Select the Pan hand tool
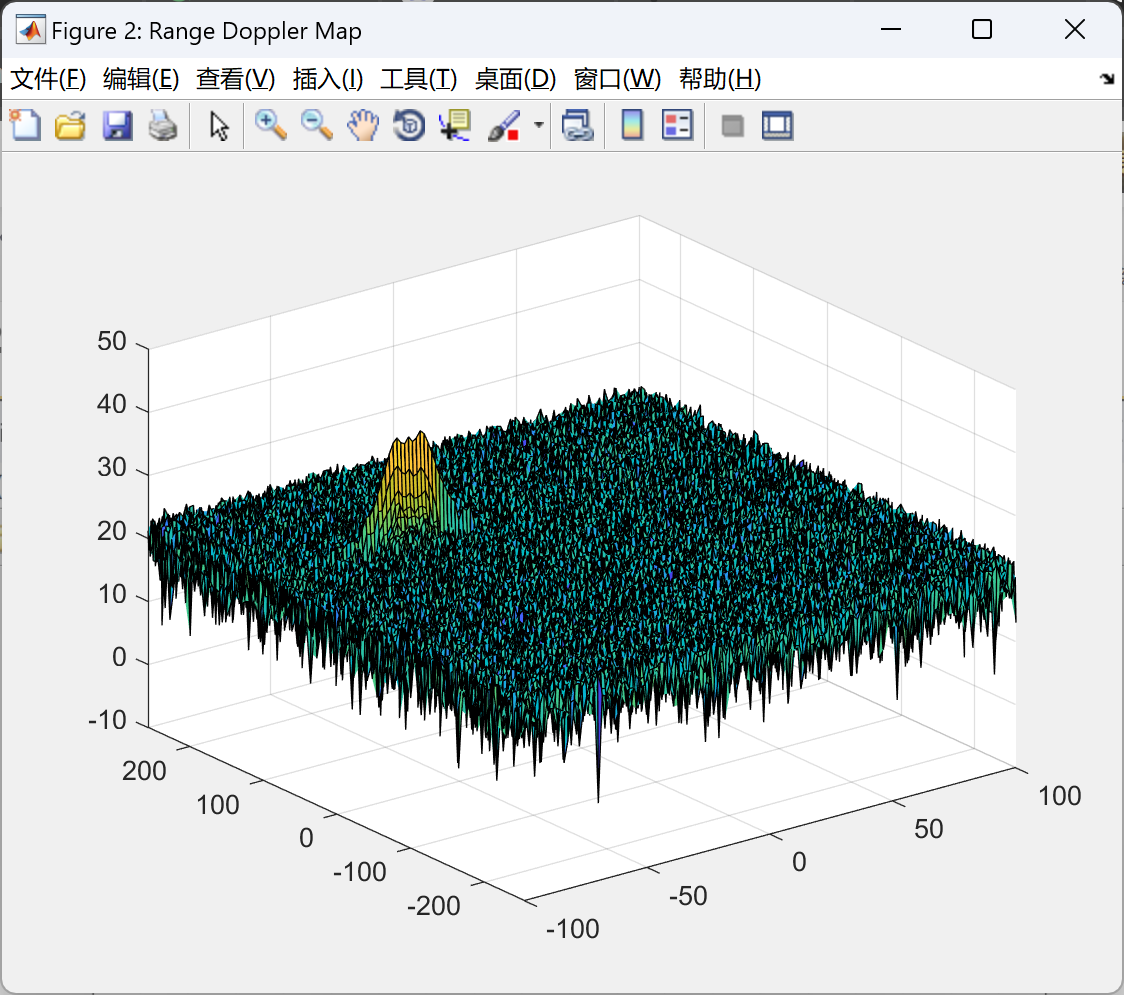Image resolution: width=1124 pixels, height=995 pixels. pos(363,125)
